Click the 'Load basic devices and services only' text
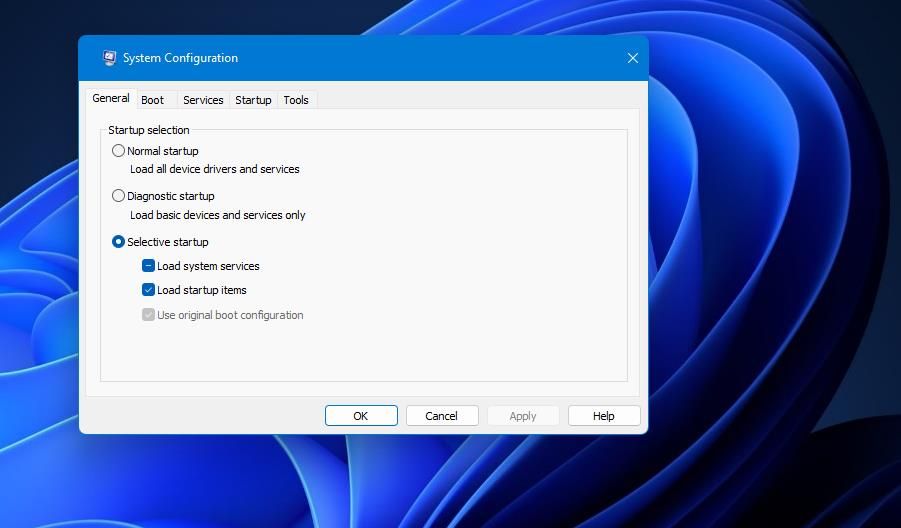 [218, 215]
